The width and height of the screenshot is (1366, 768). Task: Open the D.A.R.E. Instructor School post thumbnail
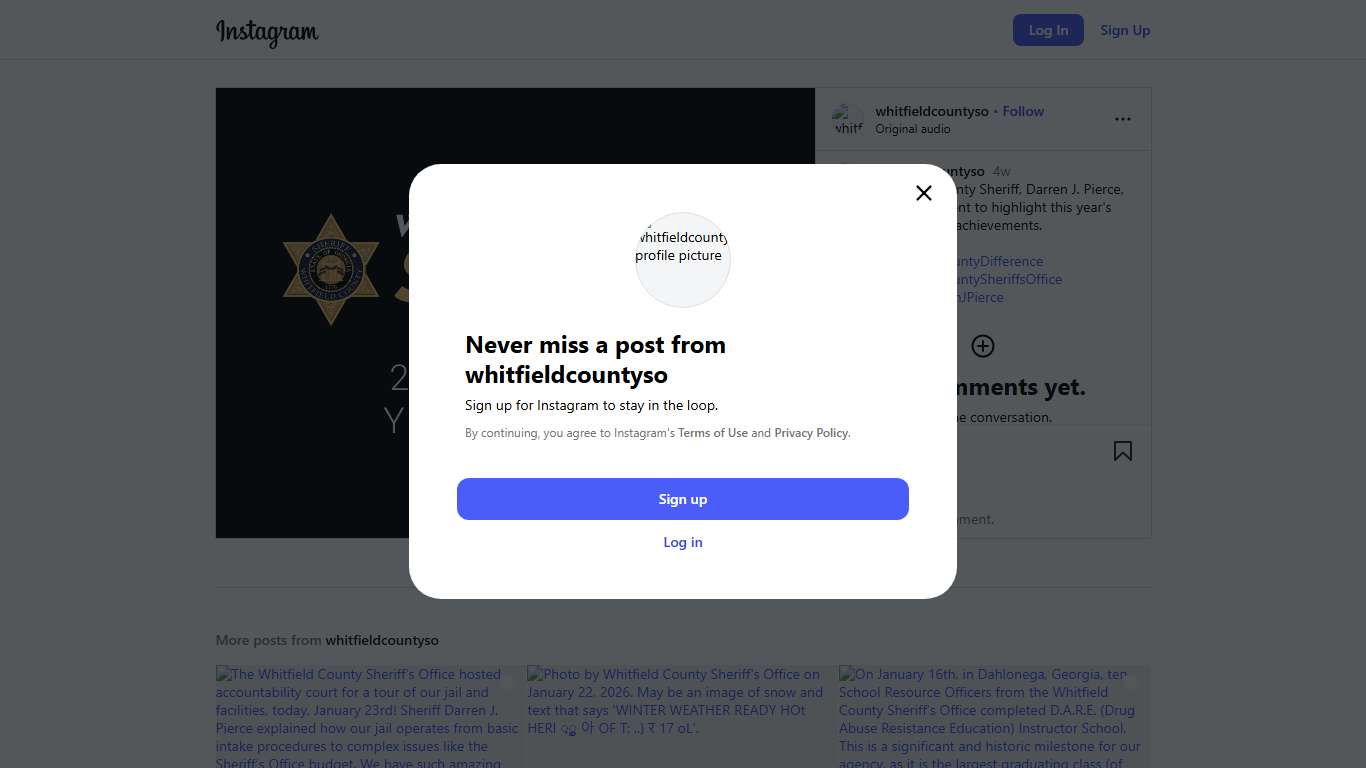[x=993, y=716]
